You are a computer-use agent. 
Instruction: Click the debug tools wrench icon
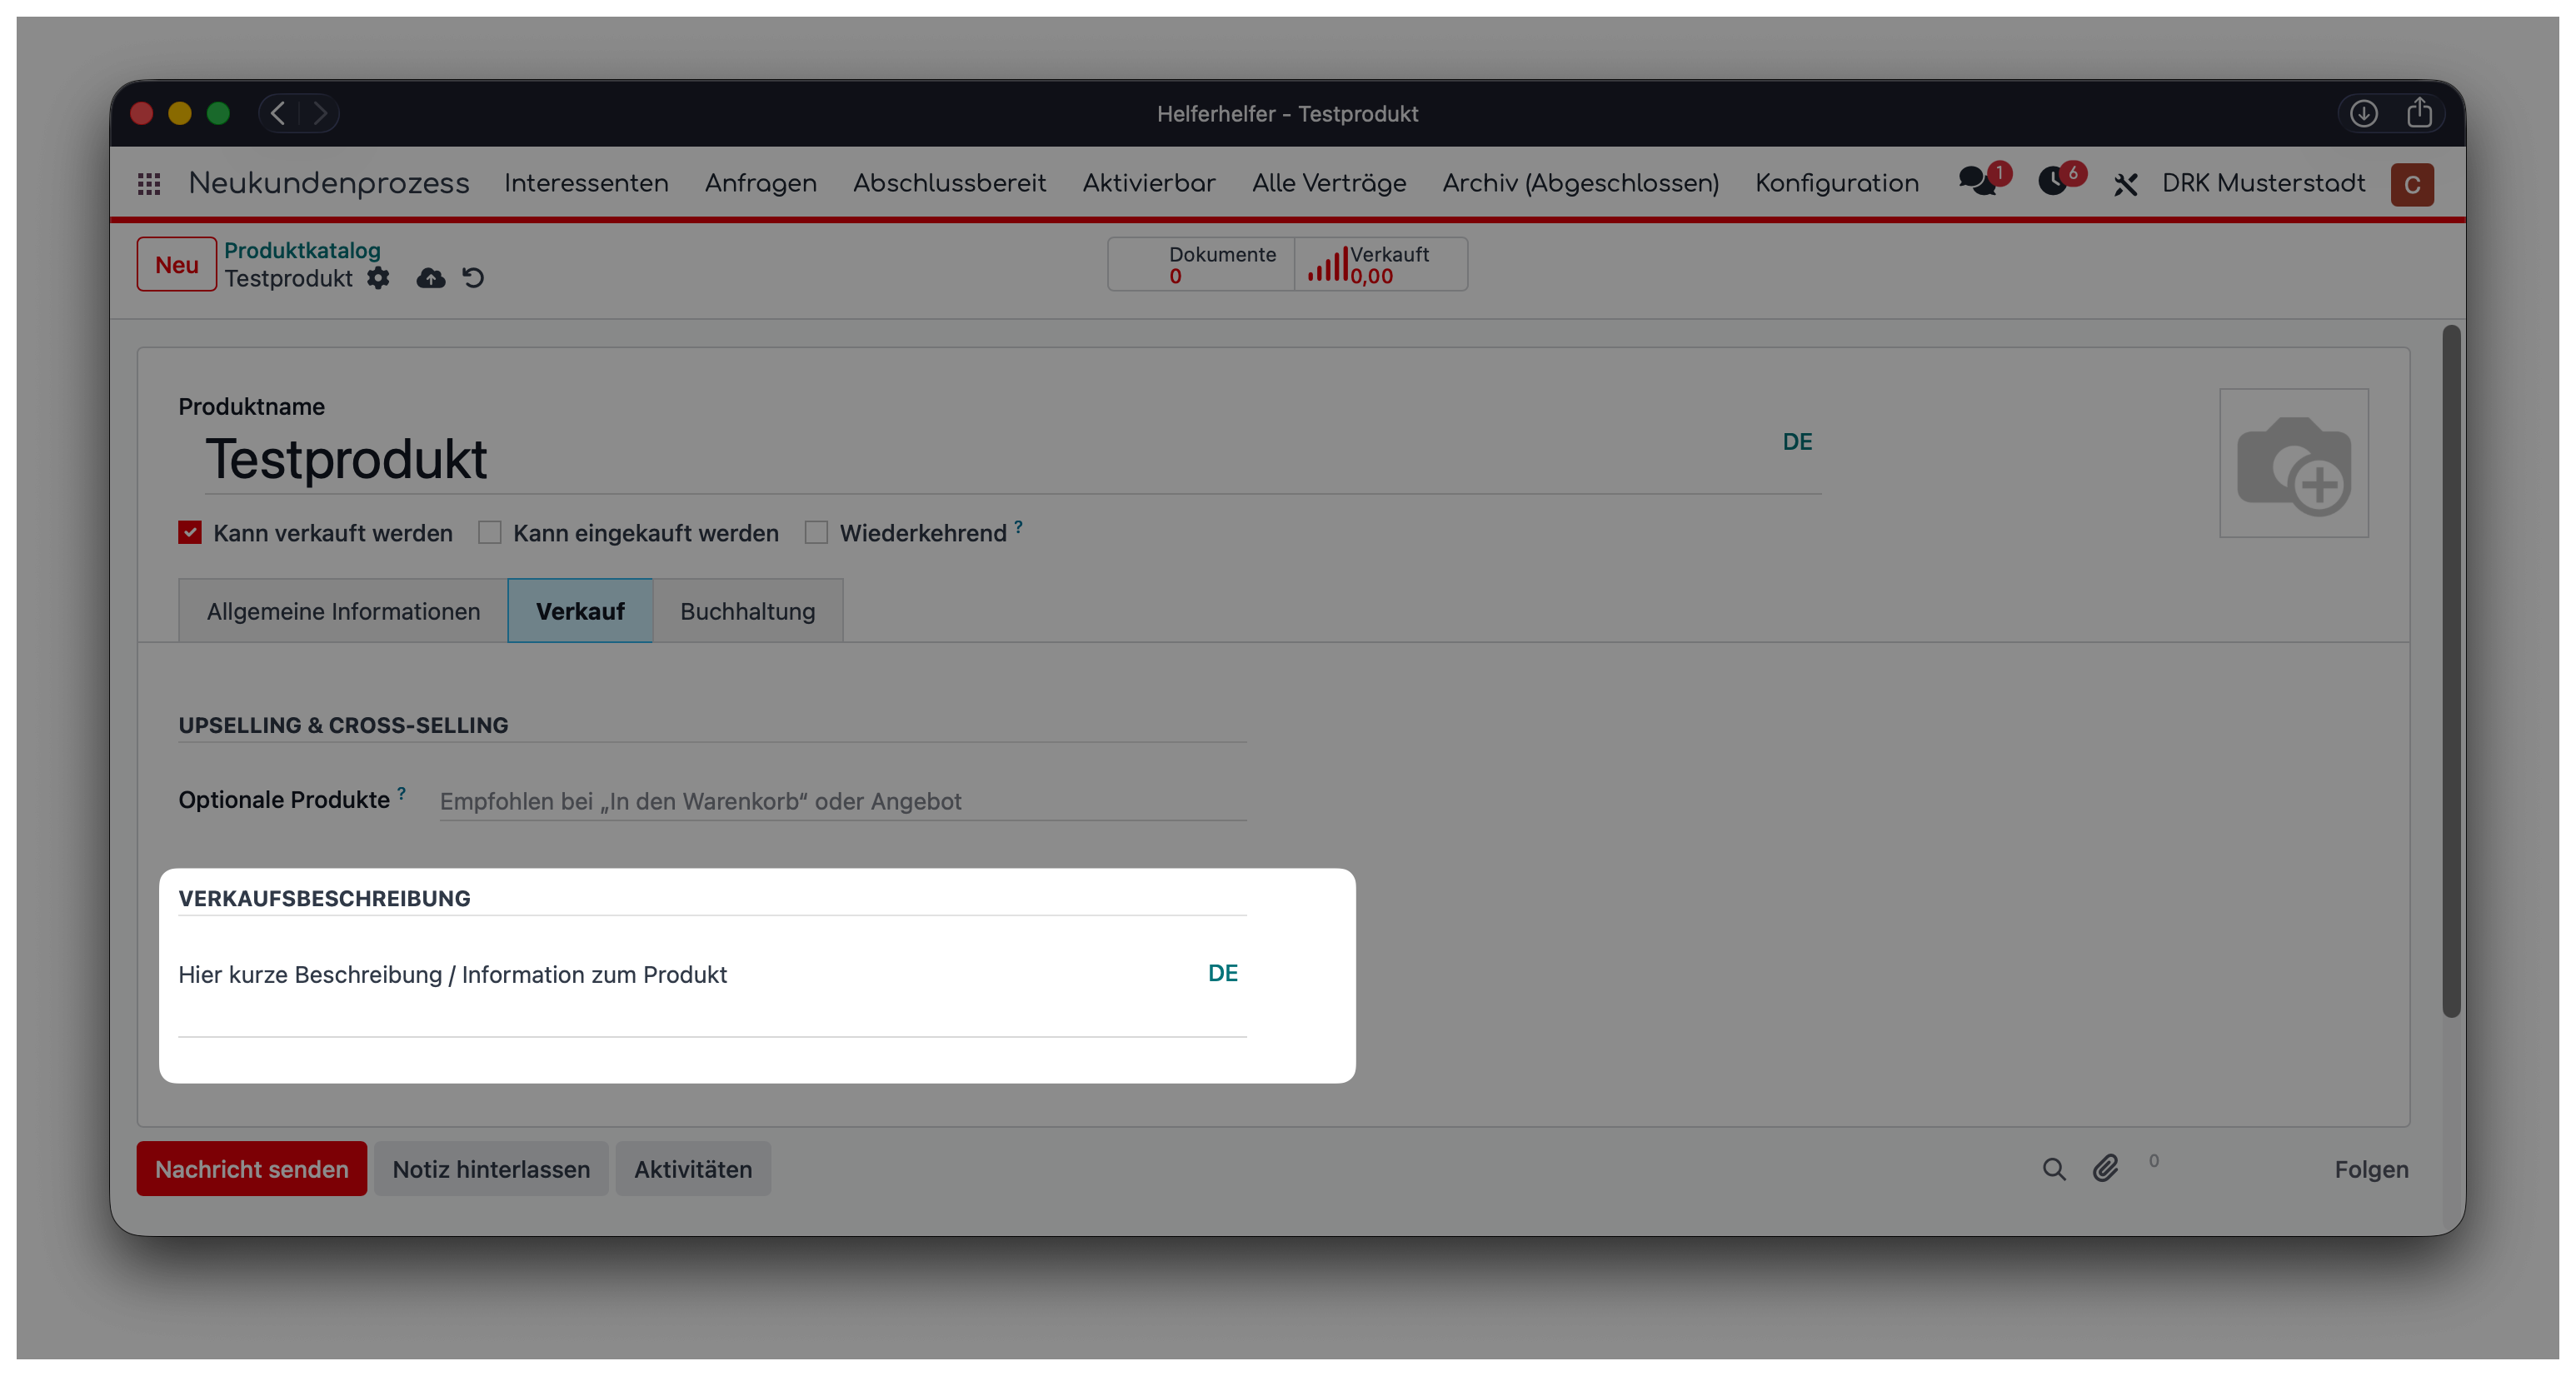point(2125,185)
